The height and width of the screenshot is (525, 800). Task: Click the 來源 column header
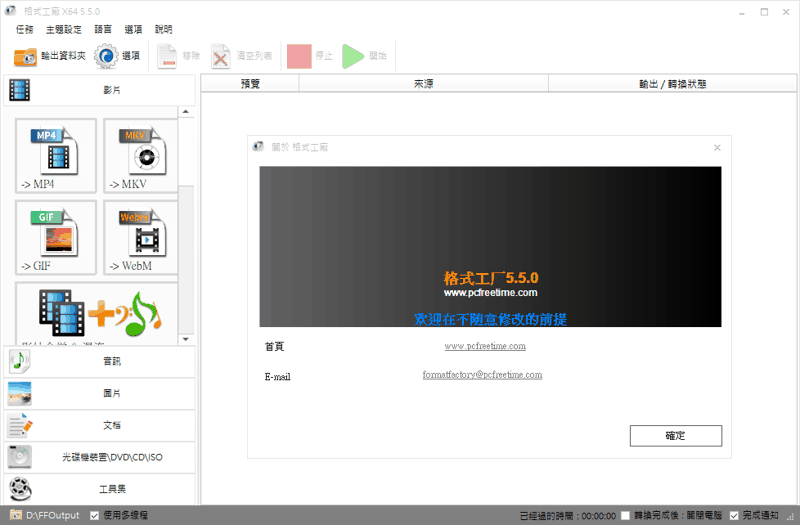[x=423, y=84]
